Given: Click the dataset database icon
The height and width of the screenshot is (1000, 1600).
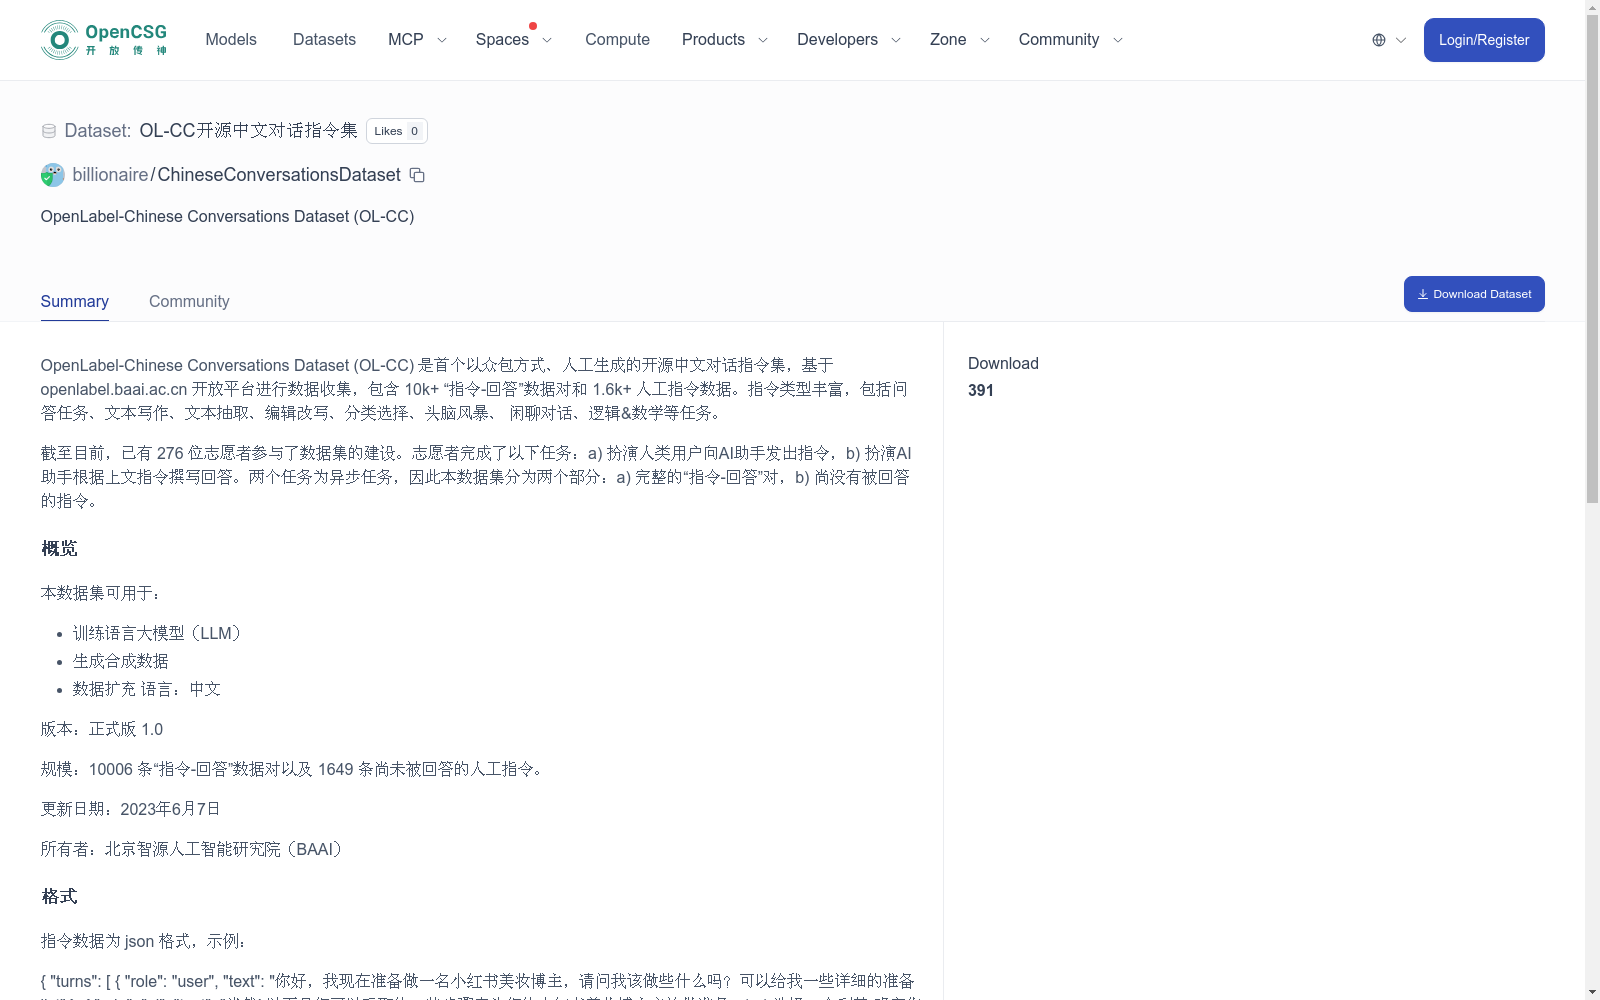Looking at the screenshot, I should pos(49,131).
